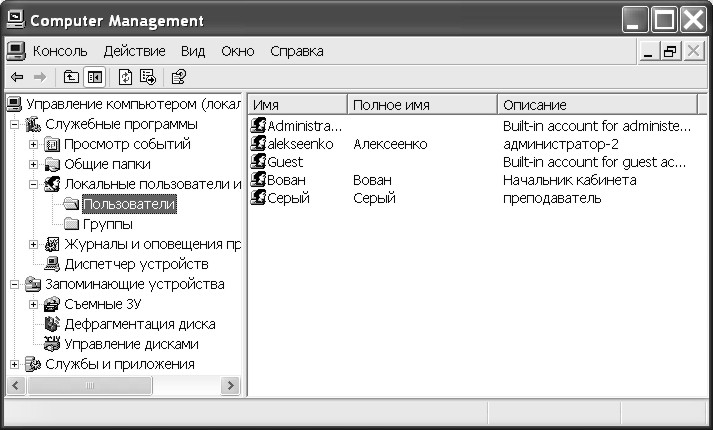Collapse the Служебные программы node
Image resolution: width=713 pixels, height=430 pixels.
click(x=15, y=124)
